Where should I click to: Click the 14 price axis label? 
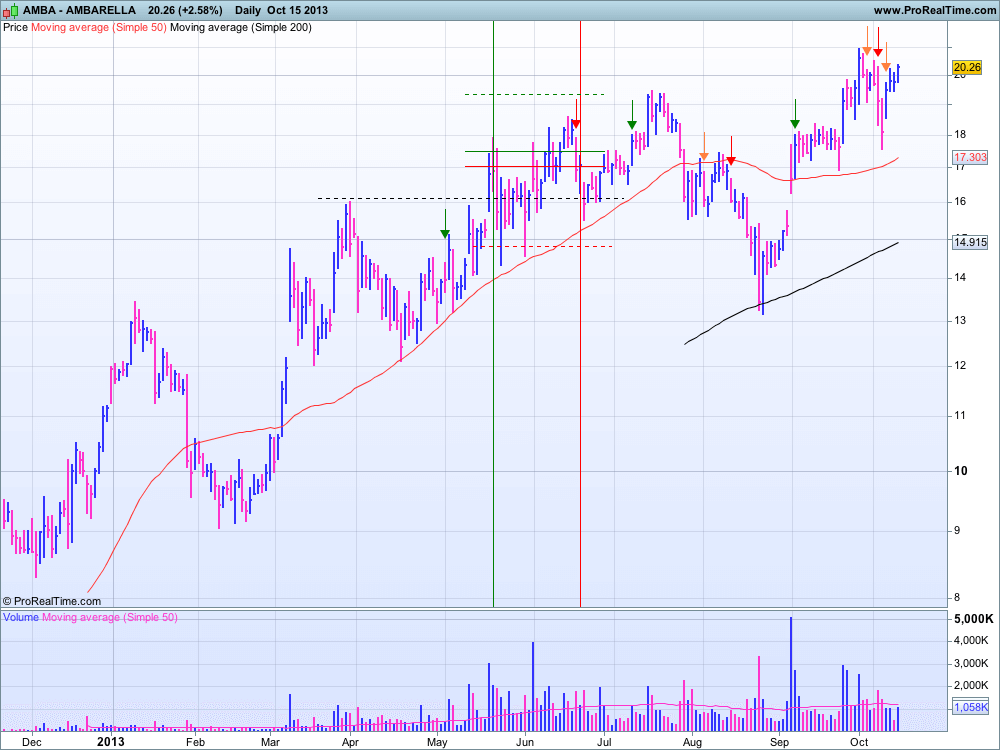tap(960, 277)
